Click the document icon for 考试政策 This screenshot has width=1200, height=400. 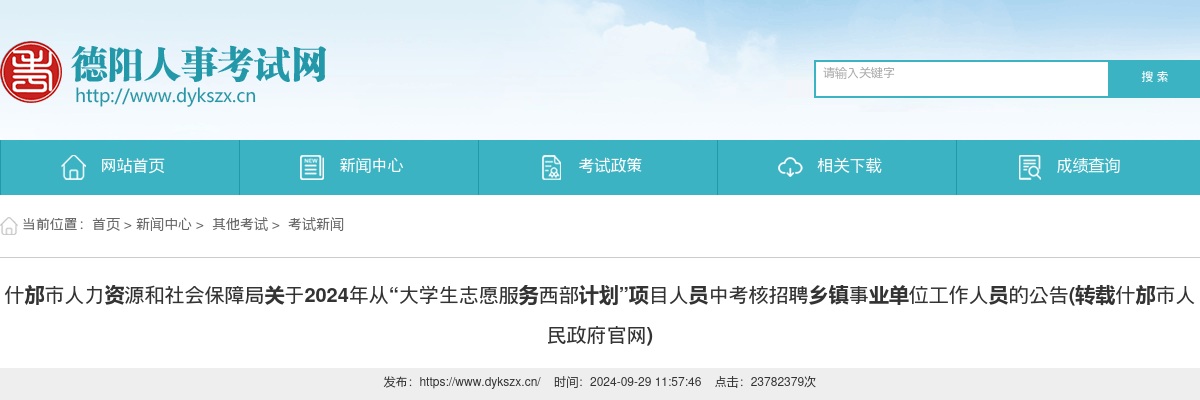(x=551, y=167)
